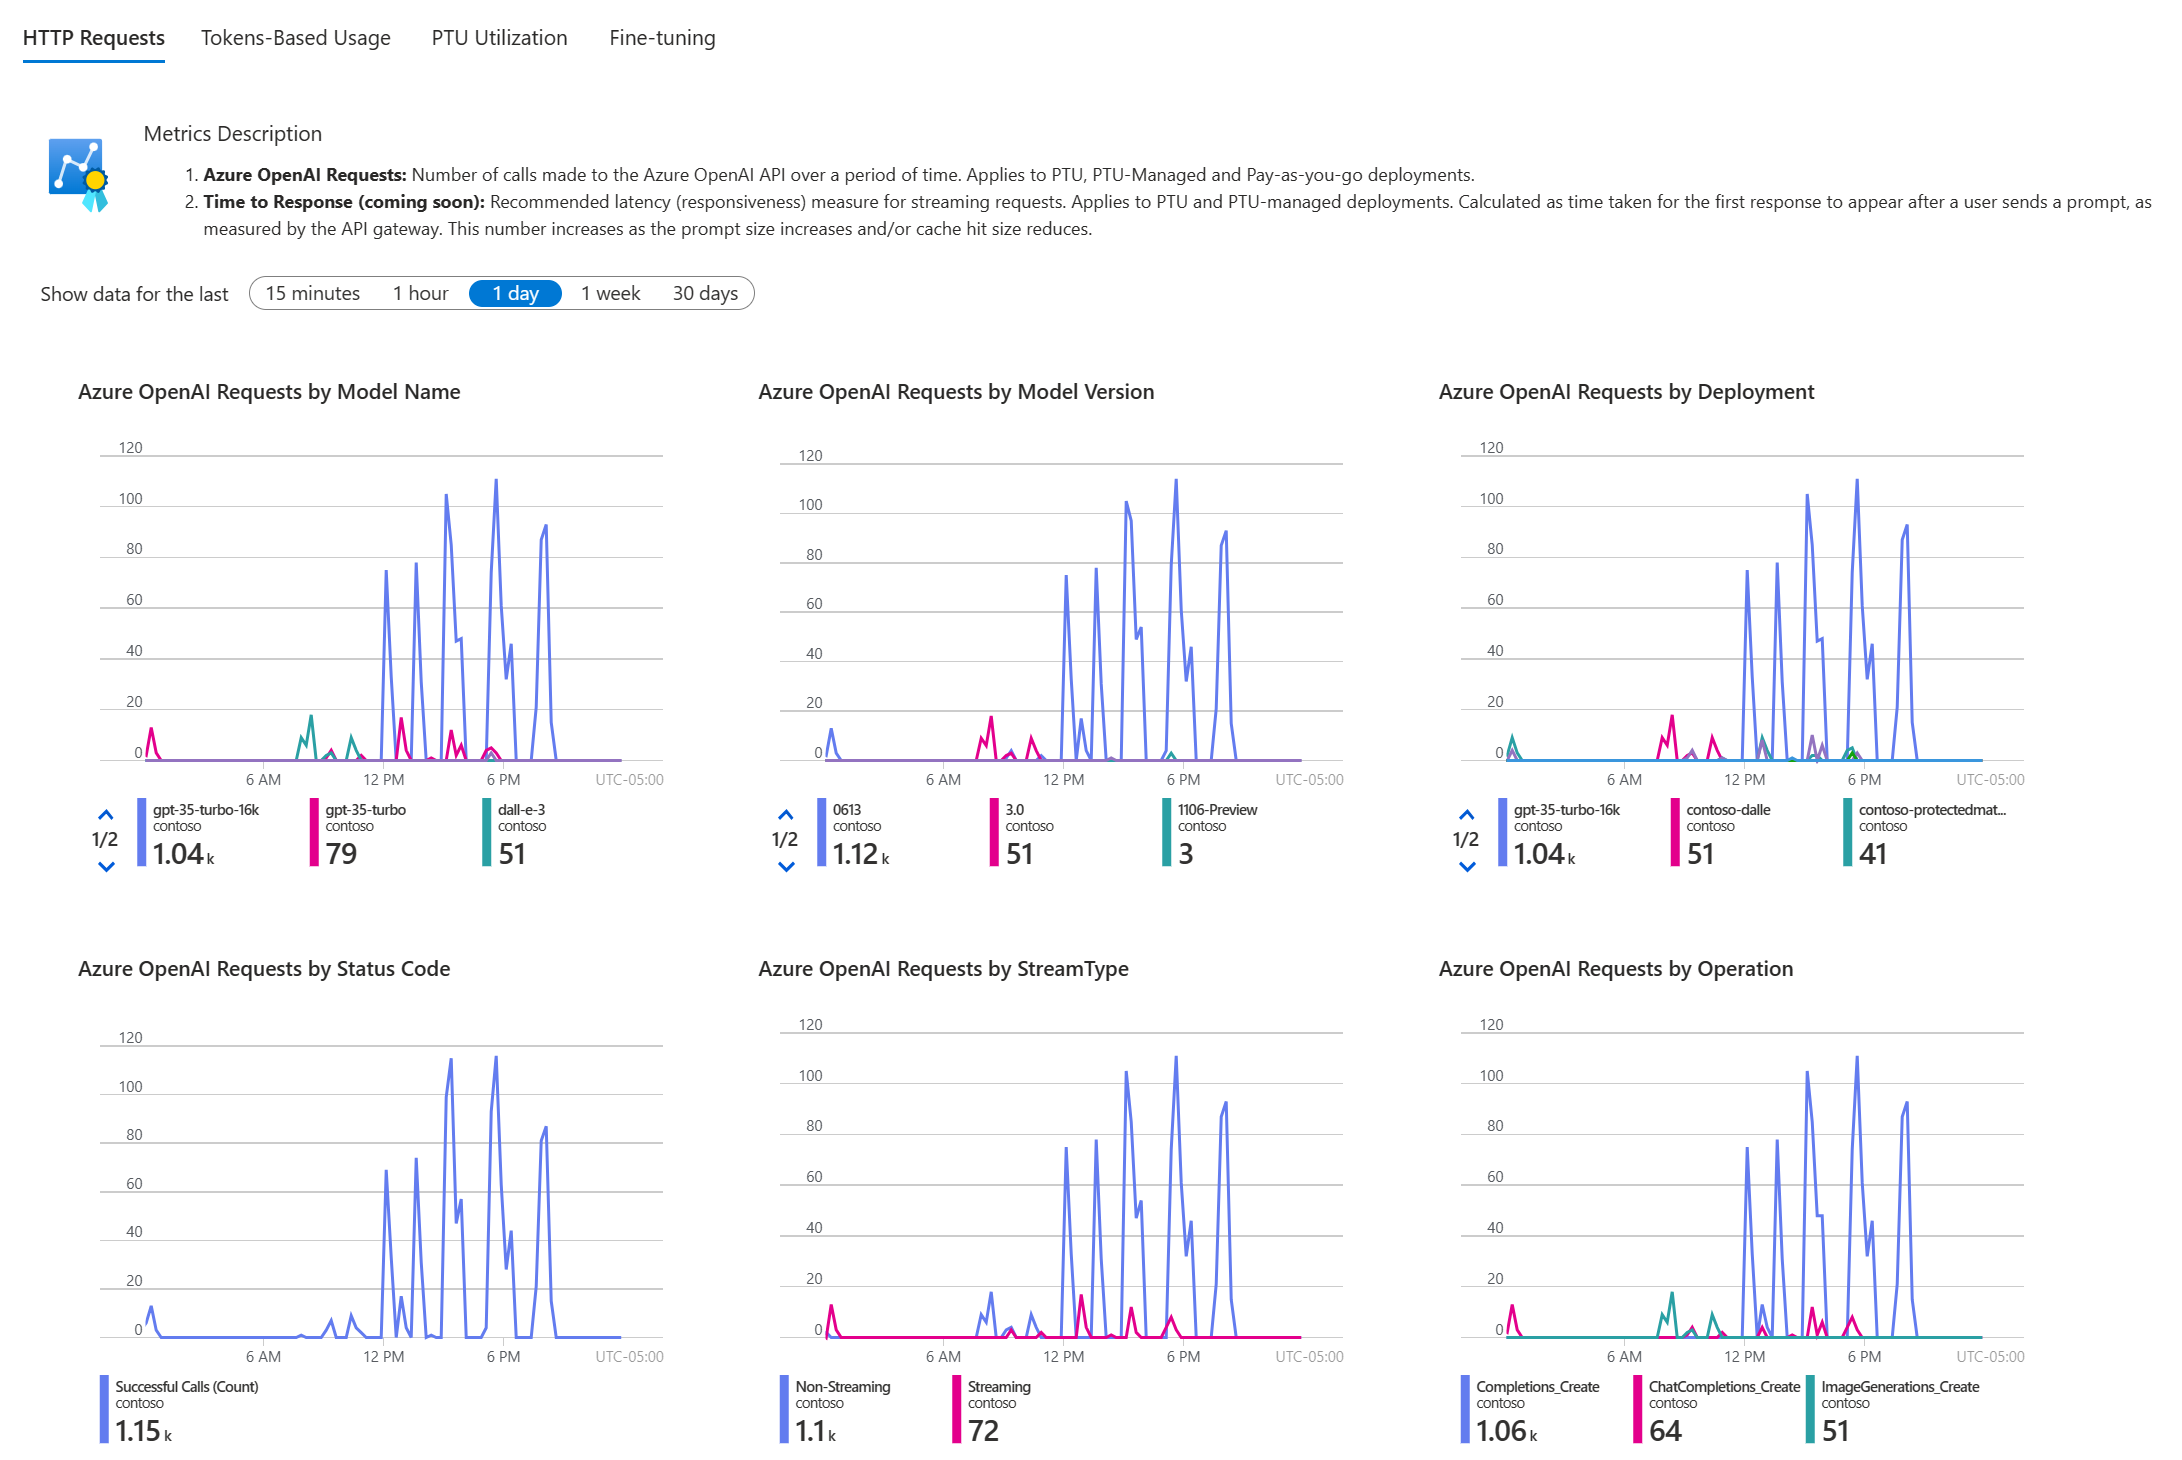
Task: Click legend up arrow under Model Version chart
Action: tap(786, 815)
